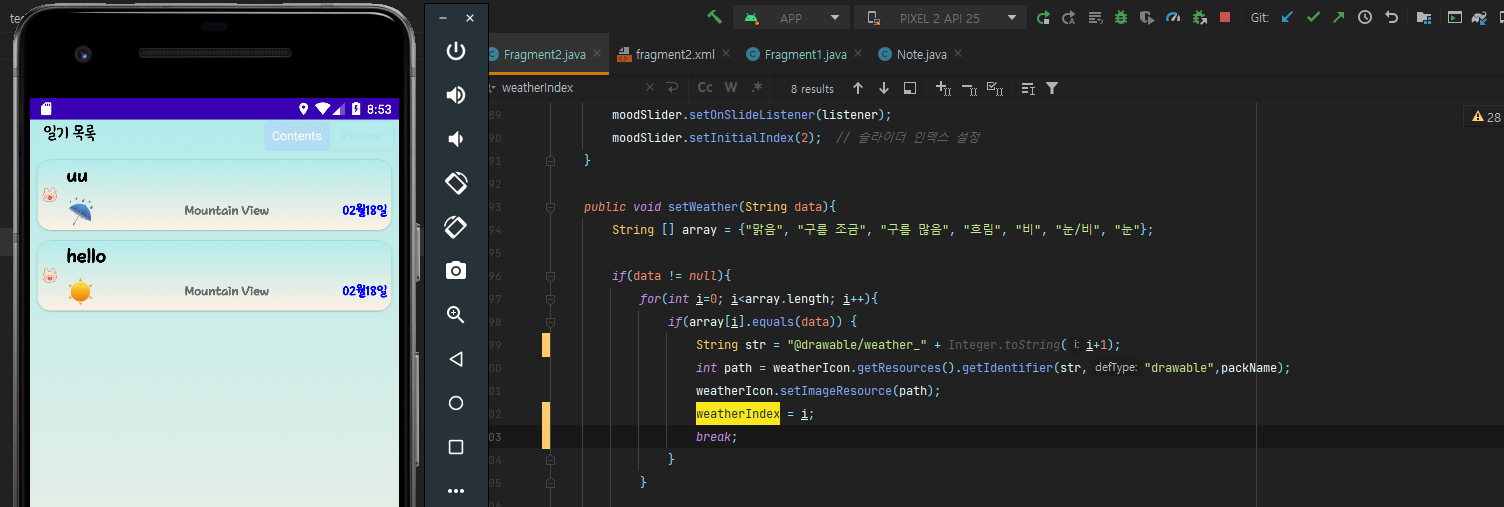1504x507 pixels.
Task: Select Contents button in diary app
Action: (297, 137)
